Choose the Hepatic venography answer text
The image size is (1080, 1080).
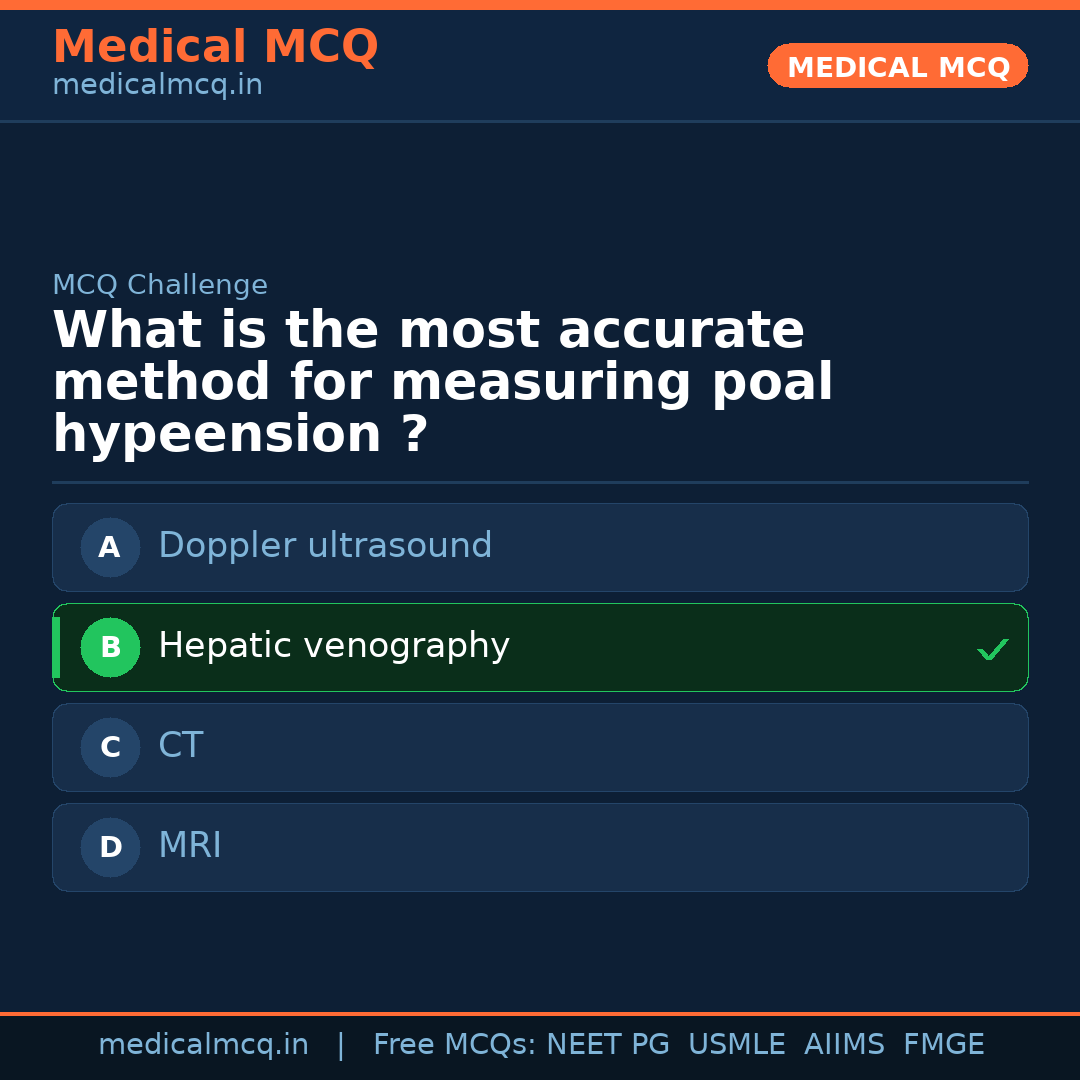click(334, 646)
